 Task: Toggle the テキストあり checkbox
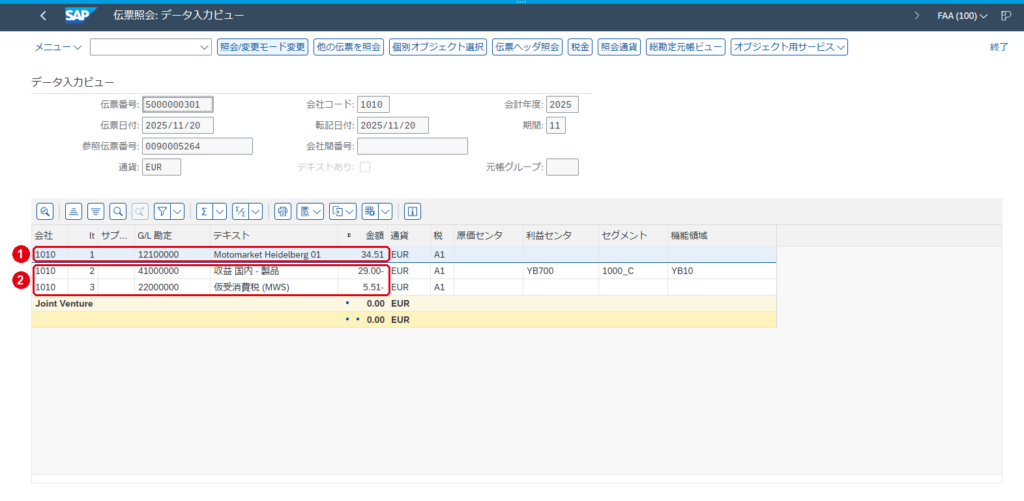click(x=365, y=167)
